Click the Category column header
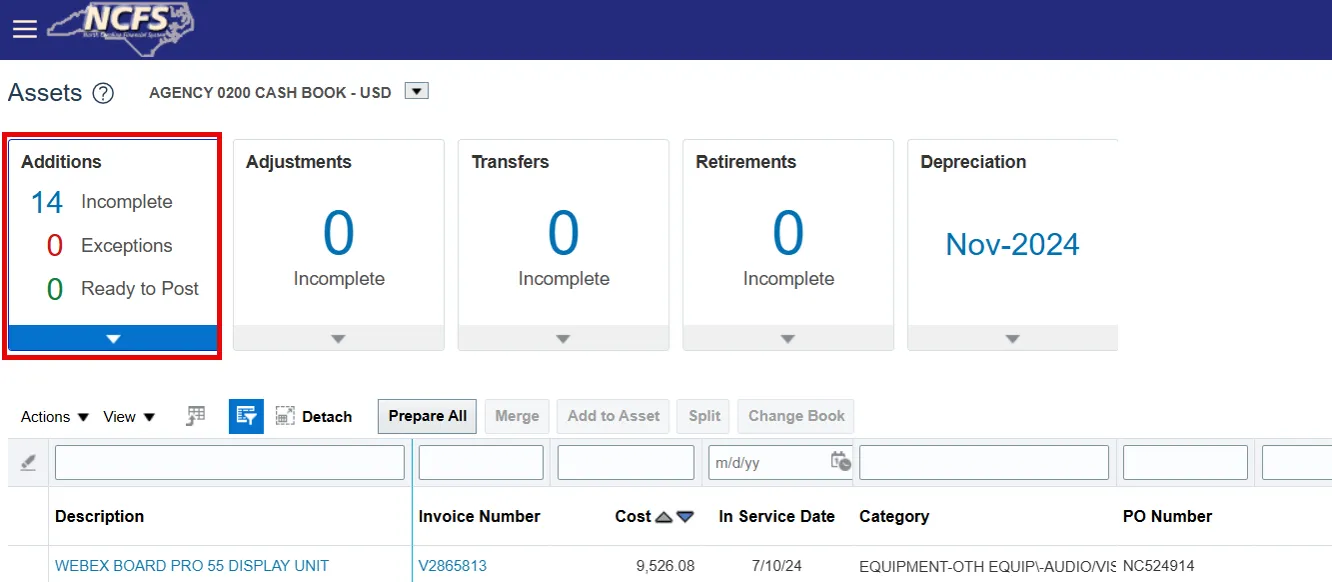Viewport: 1332px width, 582px height. [894, 517]
